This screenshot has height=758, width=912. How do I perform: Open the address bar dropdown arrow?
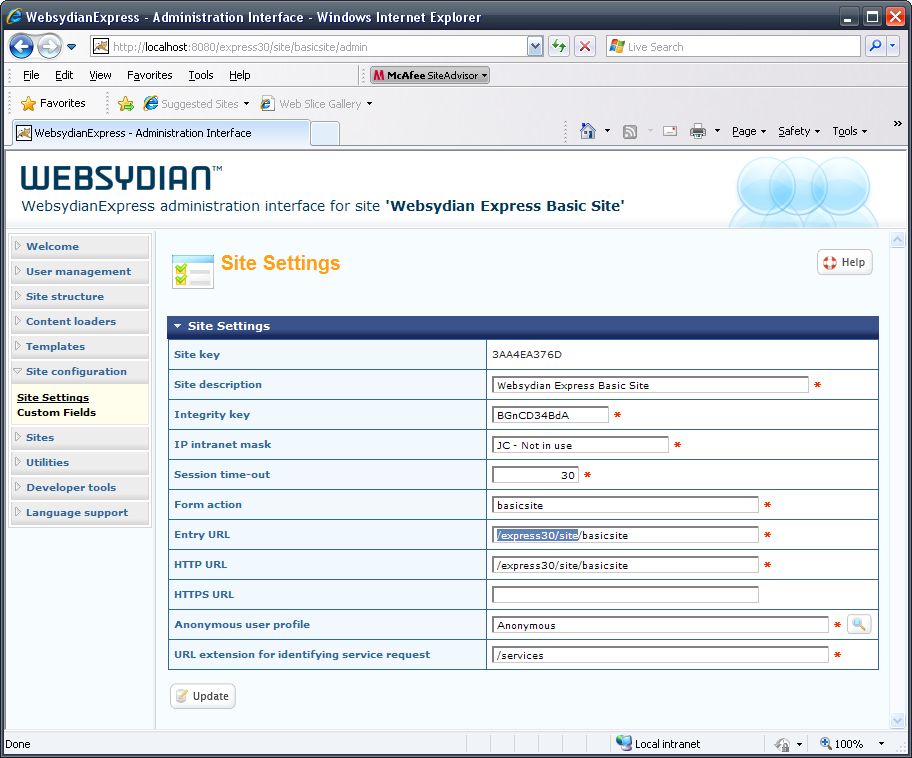pos(535,47)
